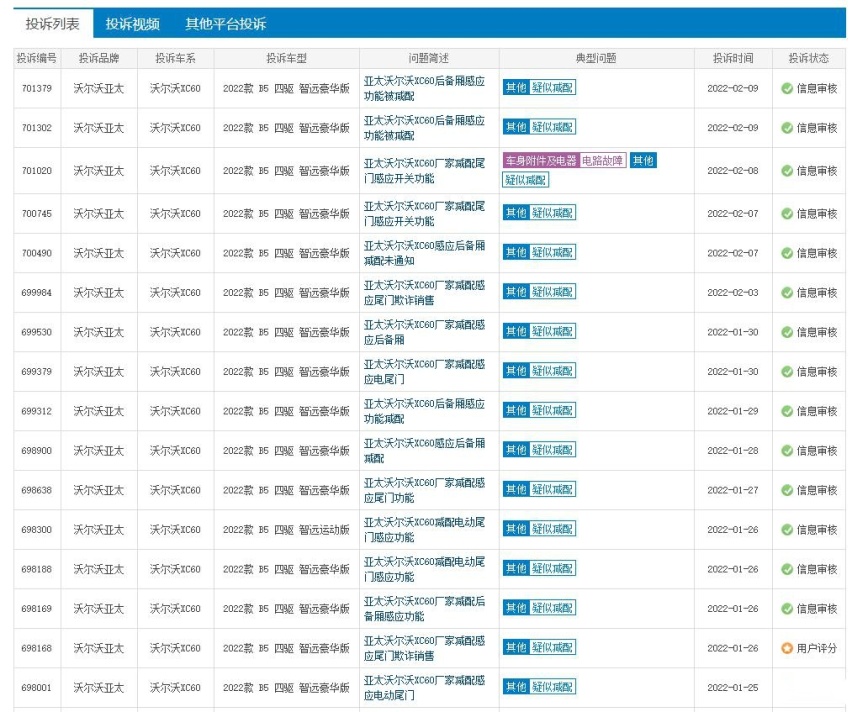Viewport: 852px width, 712px height.
Task: Click the green check icon for complaint 698638
Action: point(787,490)
